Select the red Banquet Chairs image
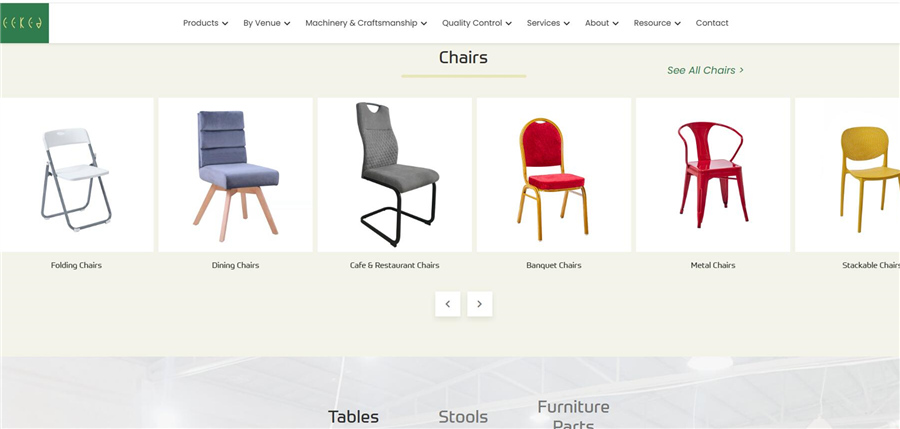This screenshot has width=900, height=429. point(554,175)
